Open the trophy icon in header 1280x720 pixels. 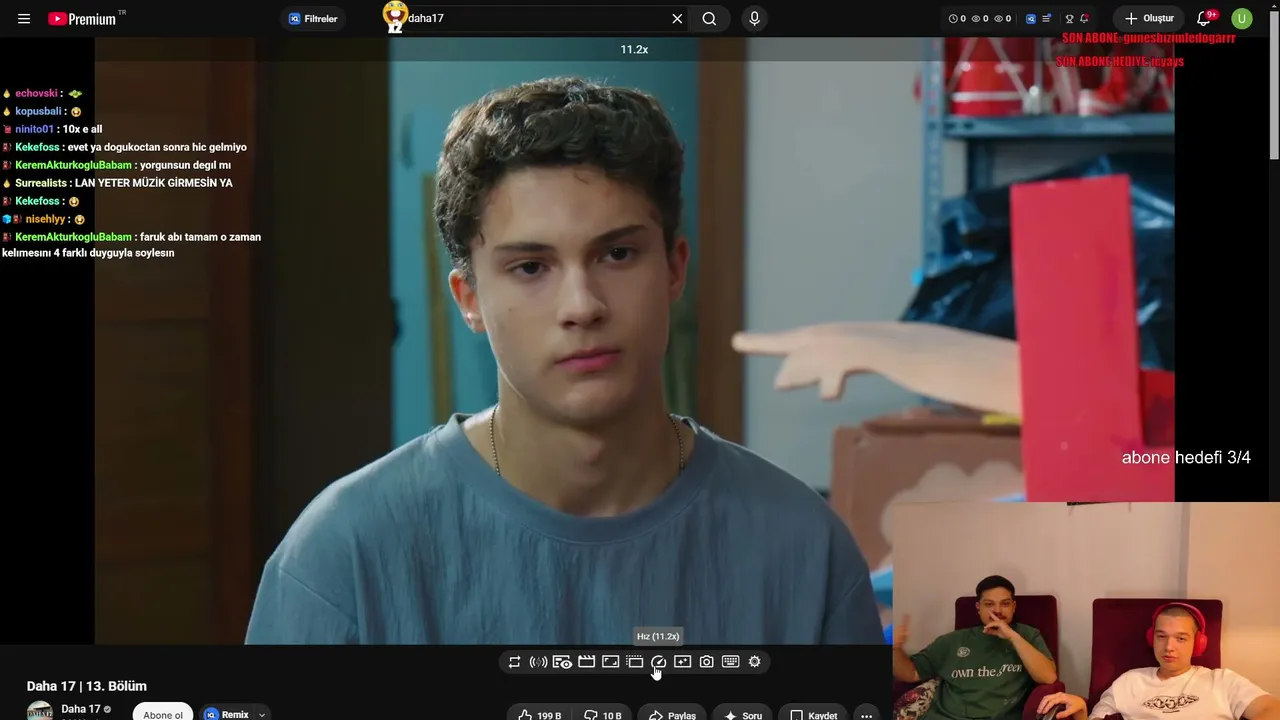(x=1069, y=19)
